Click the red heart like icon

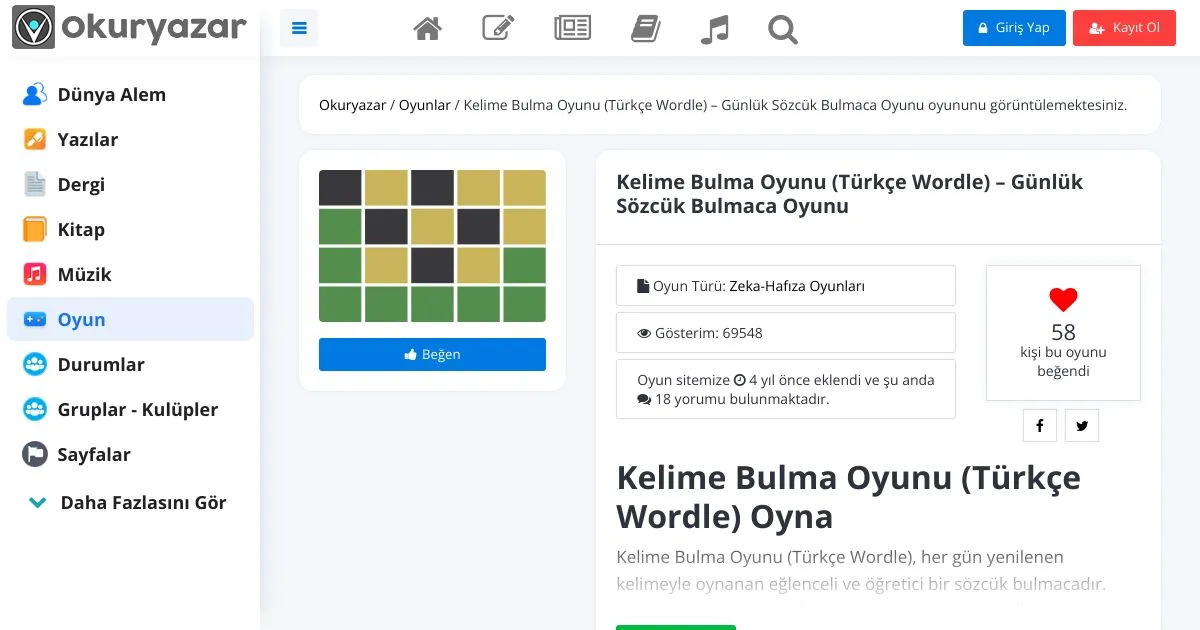1063,299
